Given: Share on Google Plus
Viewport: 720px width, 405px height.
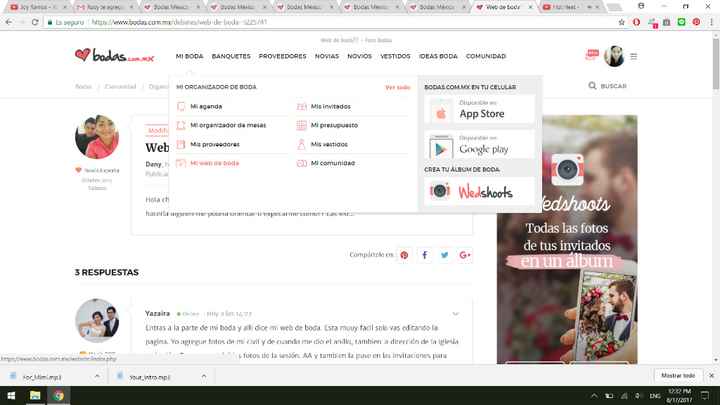Looking at the screenshot, I should (465, 255).
